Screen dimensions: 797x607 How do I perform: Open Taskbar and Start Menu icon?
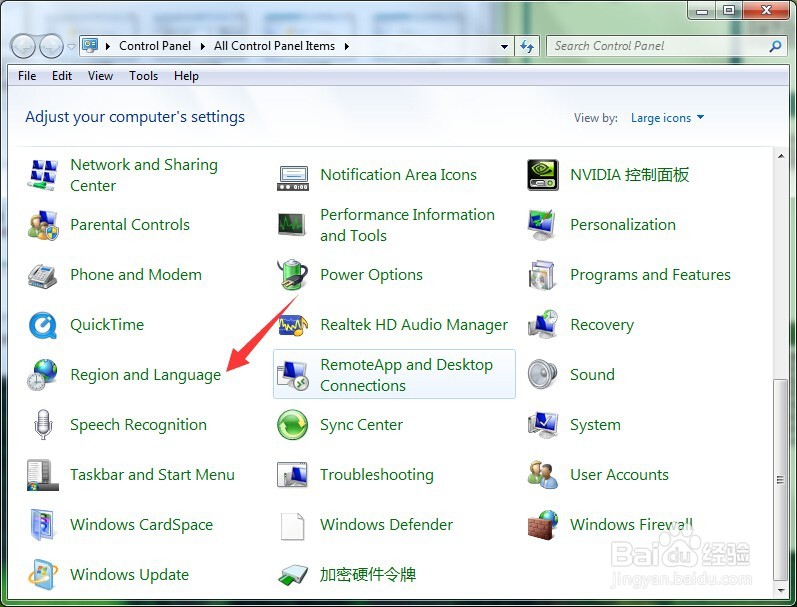(x=43, y=475)
